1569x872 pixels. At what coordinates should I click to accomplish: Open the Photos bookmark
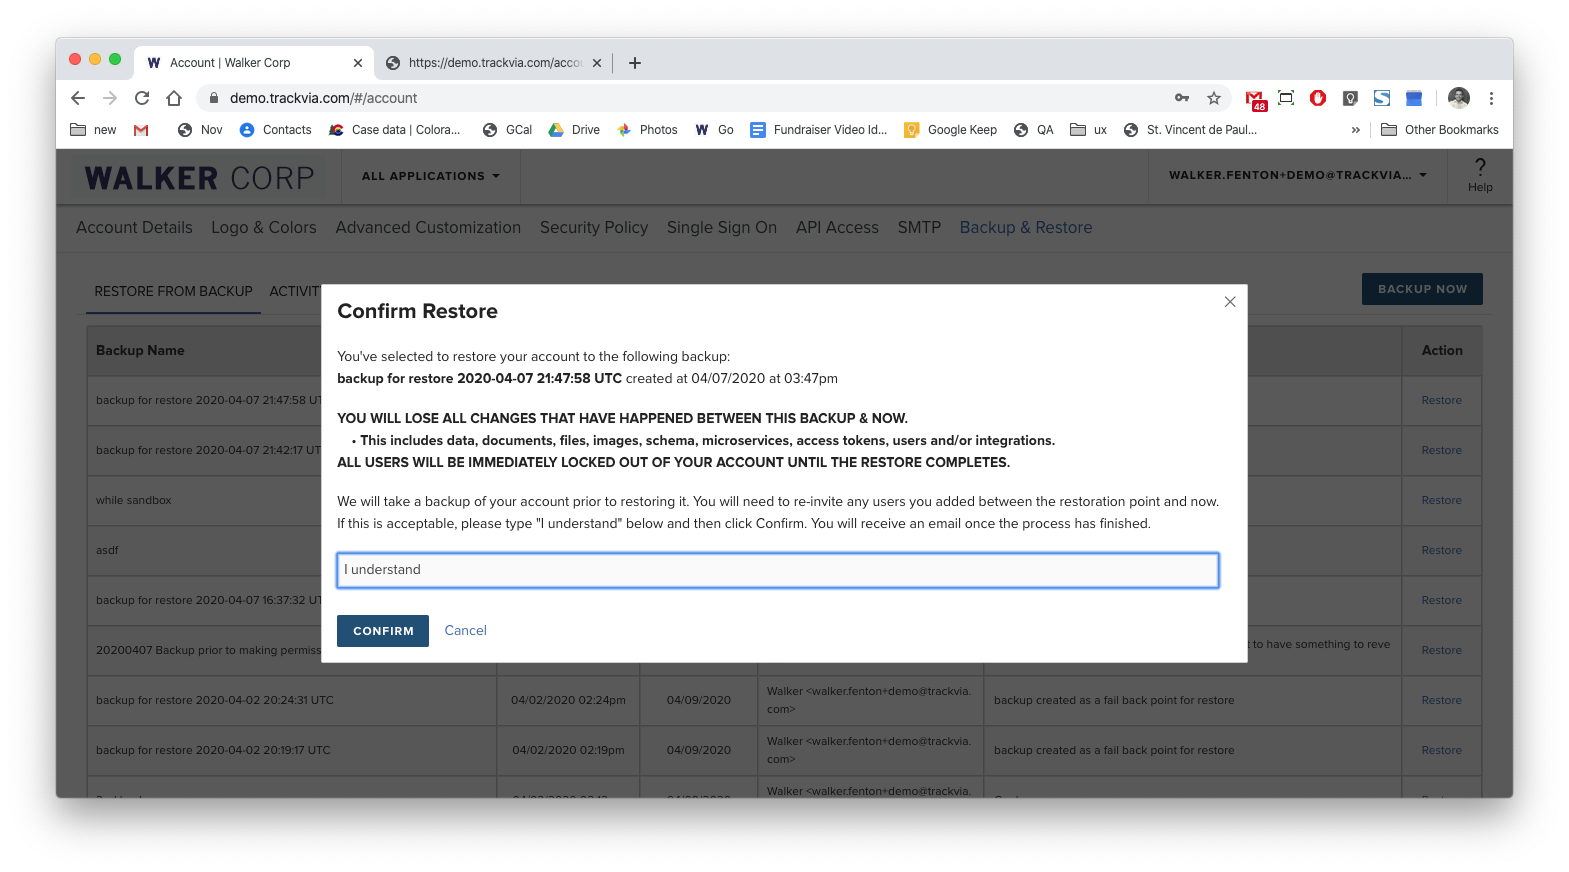(647, 130)
